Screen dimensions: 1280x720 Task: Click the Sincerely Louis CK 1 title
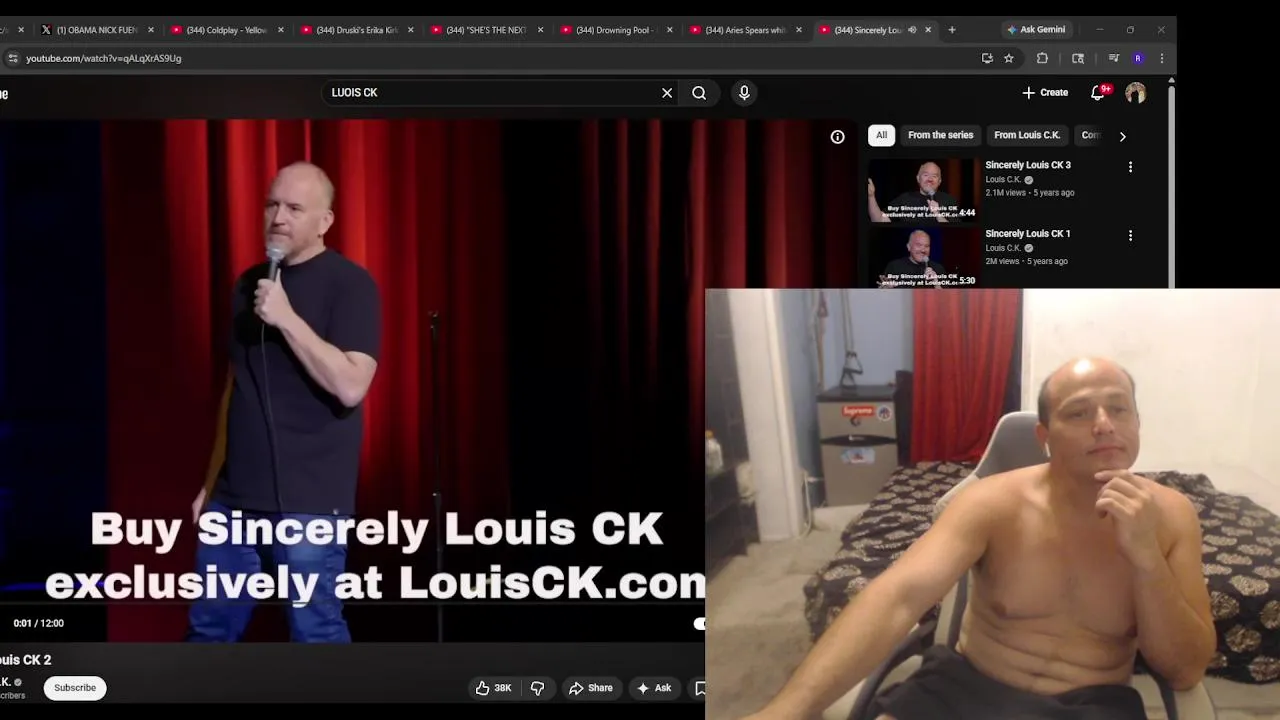click(1027, 234)
